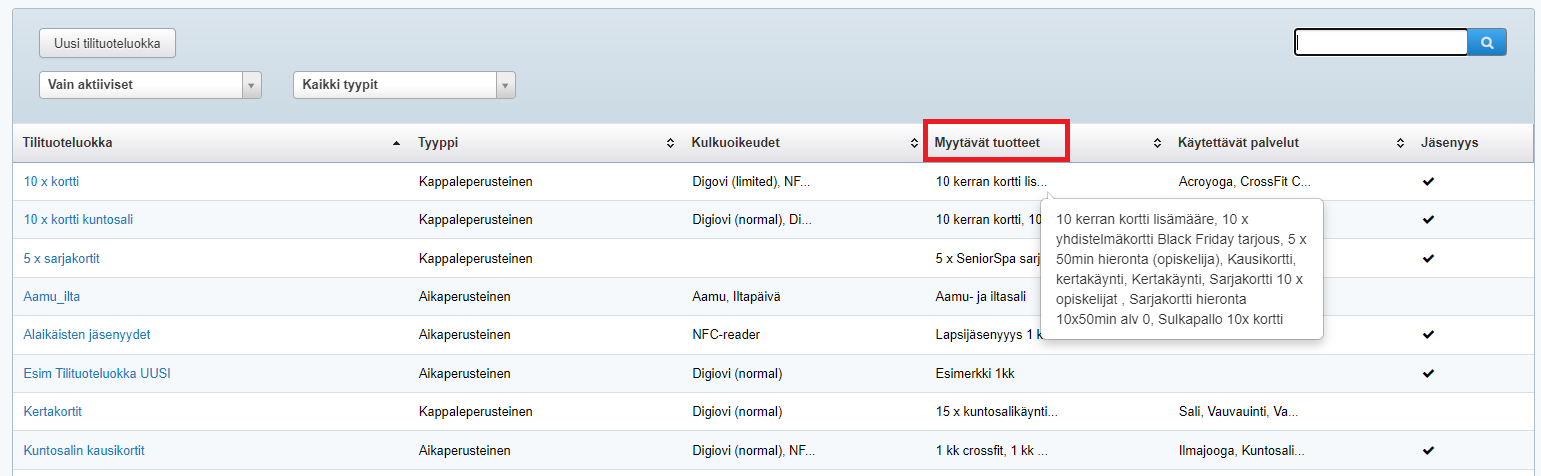
Task: Click checkmark in Esim Tilituoteluokka UUSI row
Action: coord(1428,373)
